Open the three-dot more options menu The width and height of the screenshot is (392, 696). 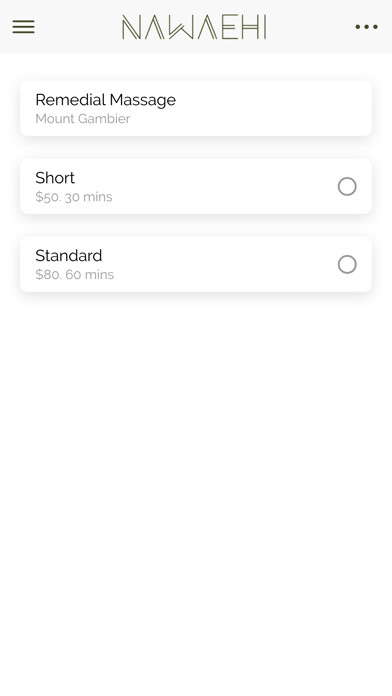[x=366, y=27]
